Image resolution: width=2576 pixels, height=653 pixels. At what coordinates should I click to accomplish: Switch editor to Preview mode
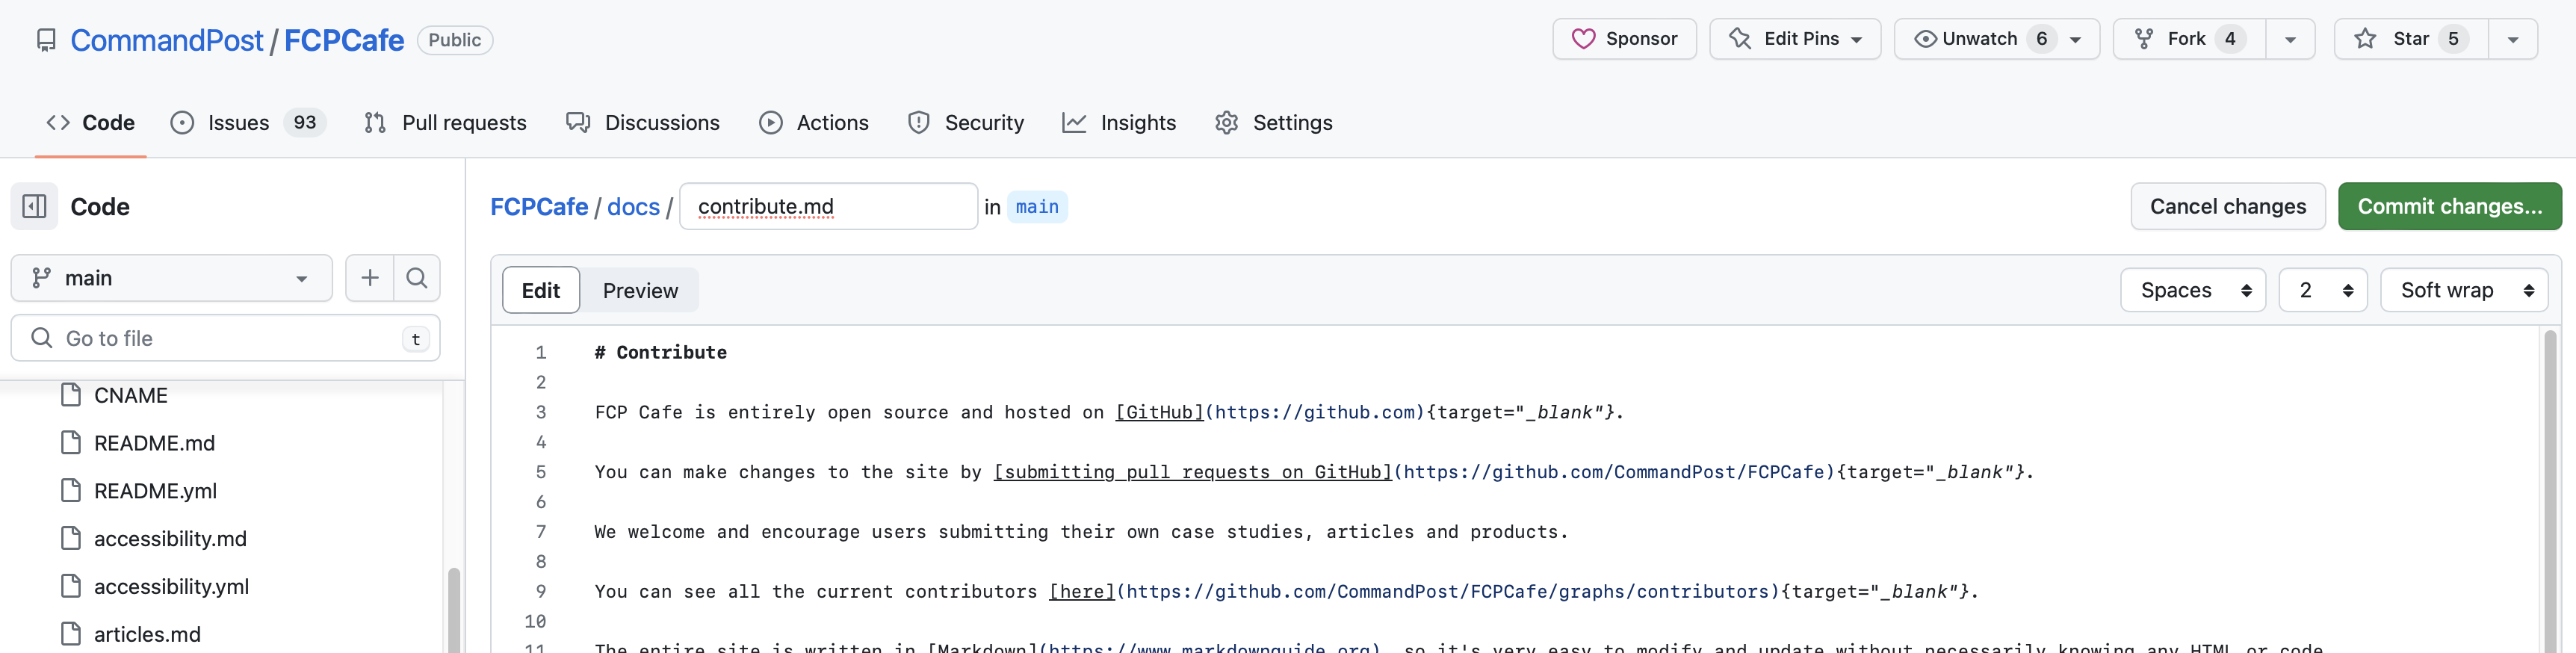tap(640, 291)
